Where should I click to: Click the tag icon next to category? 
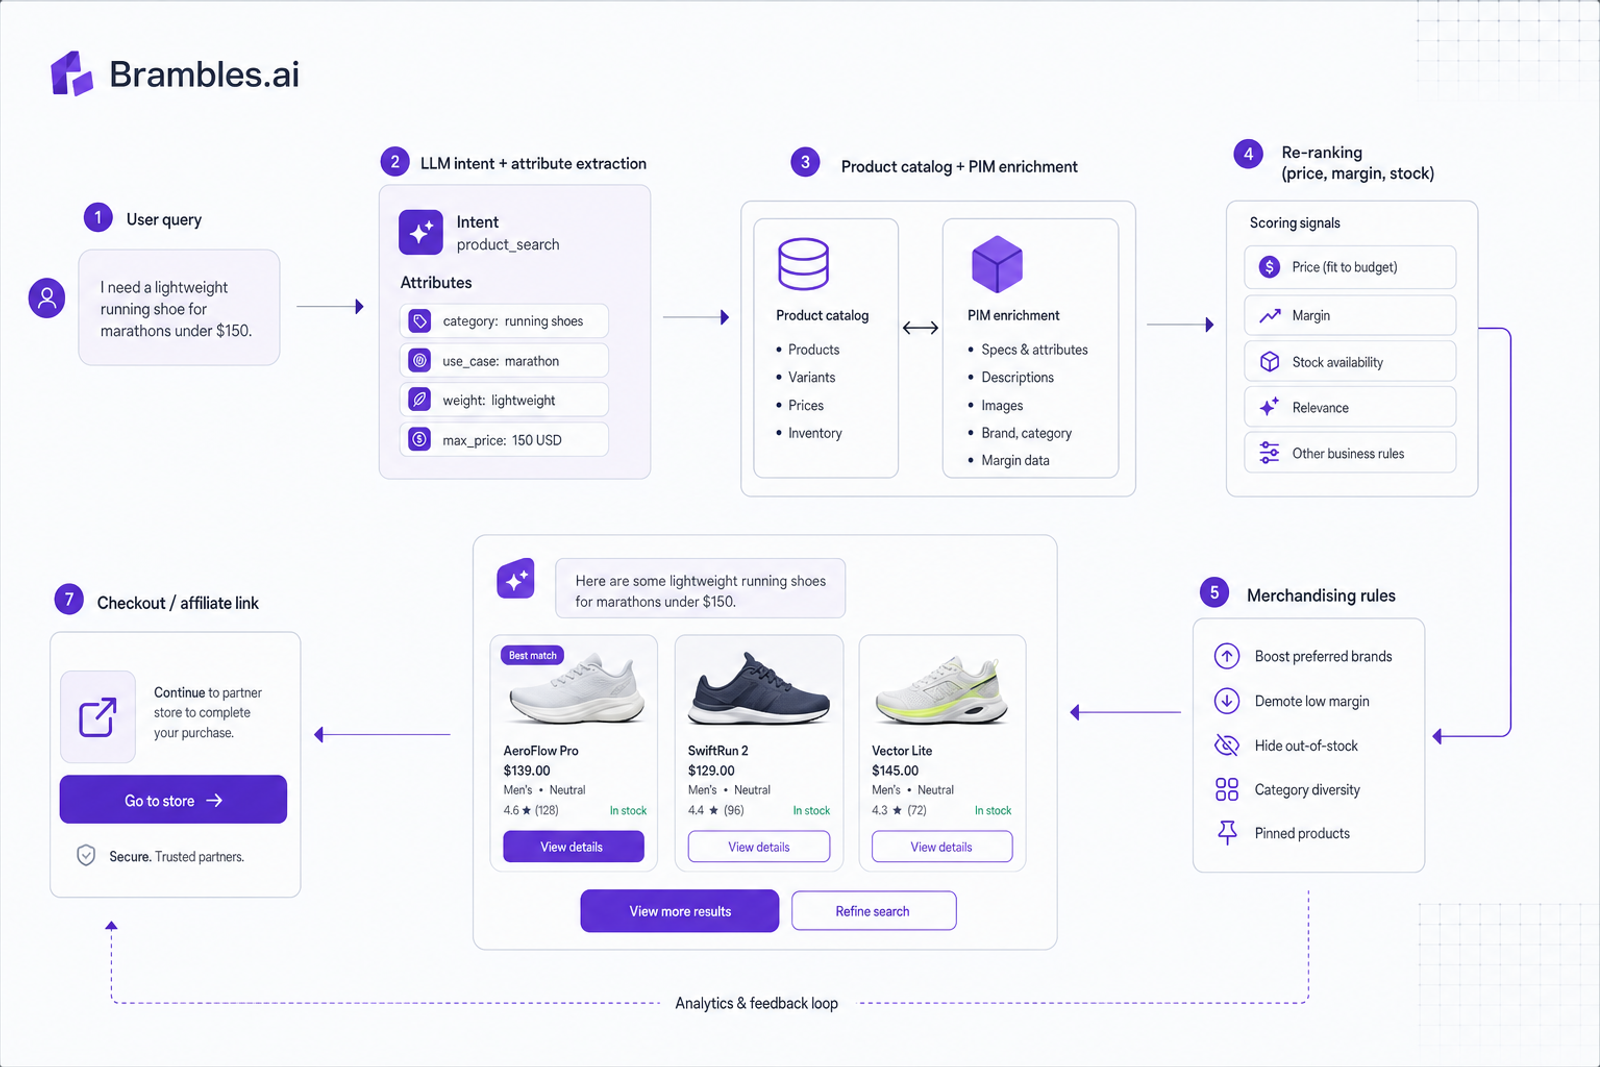click(x=420, y=321)
